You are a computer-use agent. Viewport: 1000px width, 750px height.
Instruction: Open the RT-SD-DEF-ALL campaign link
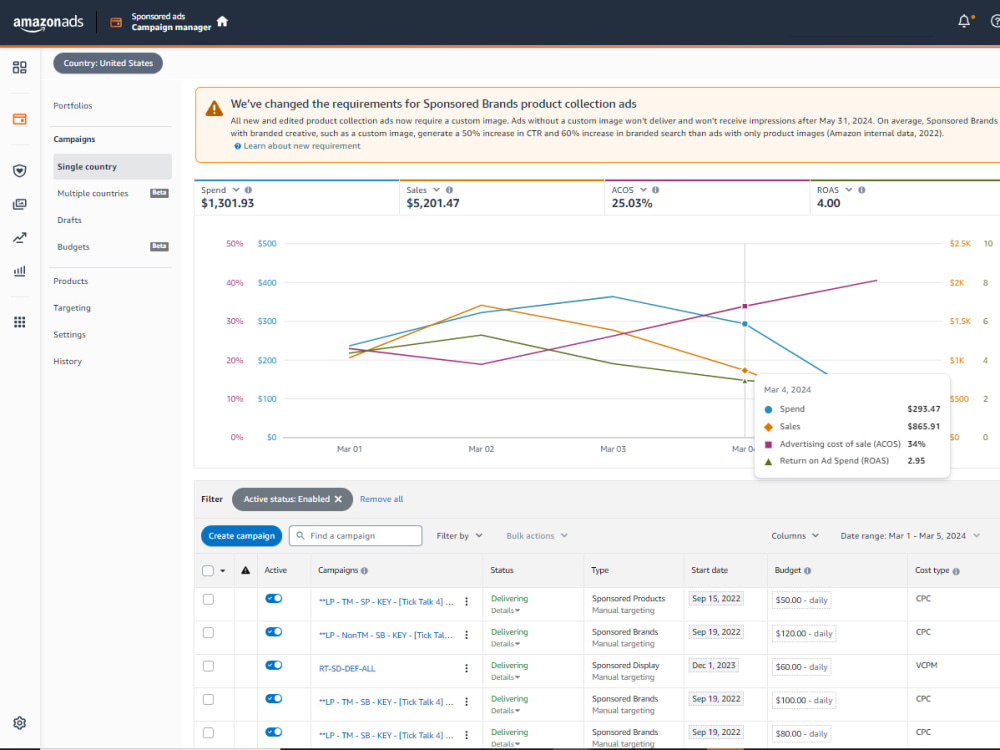[x=347, y=668]
